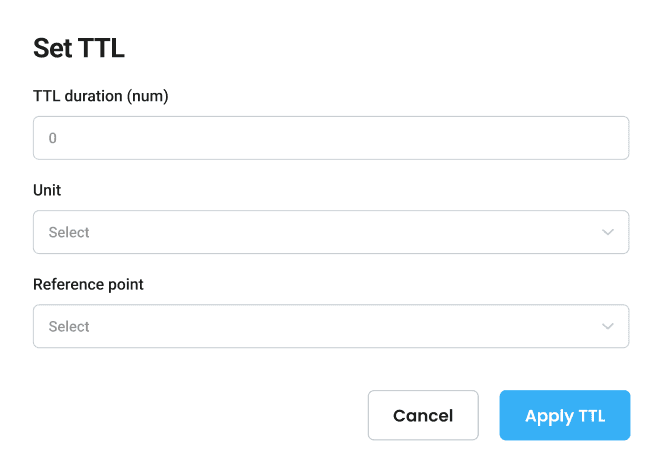Click 'Select' placeholder text in Unit combo box

[x=69, y=232]
